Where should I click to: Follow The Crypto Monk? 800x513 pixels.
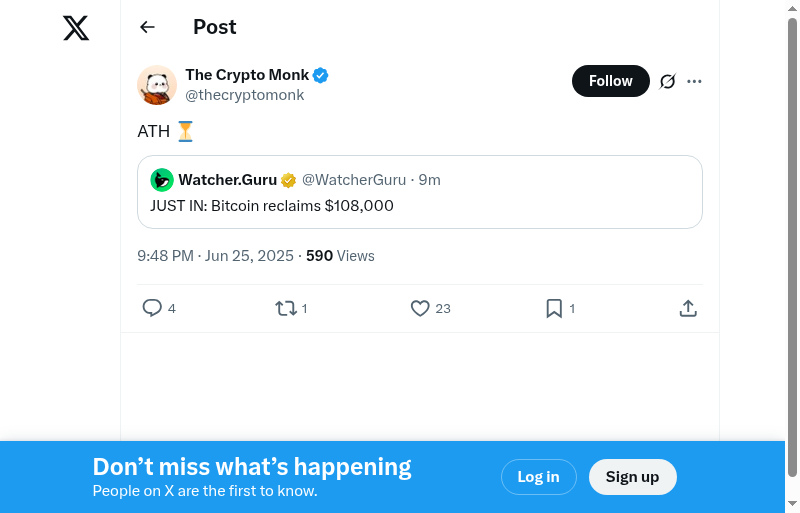(610, 81)
